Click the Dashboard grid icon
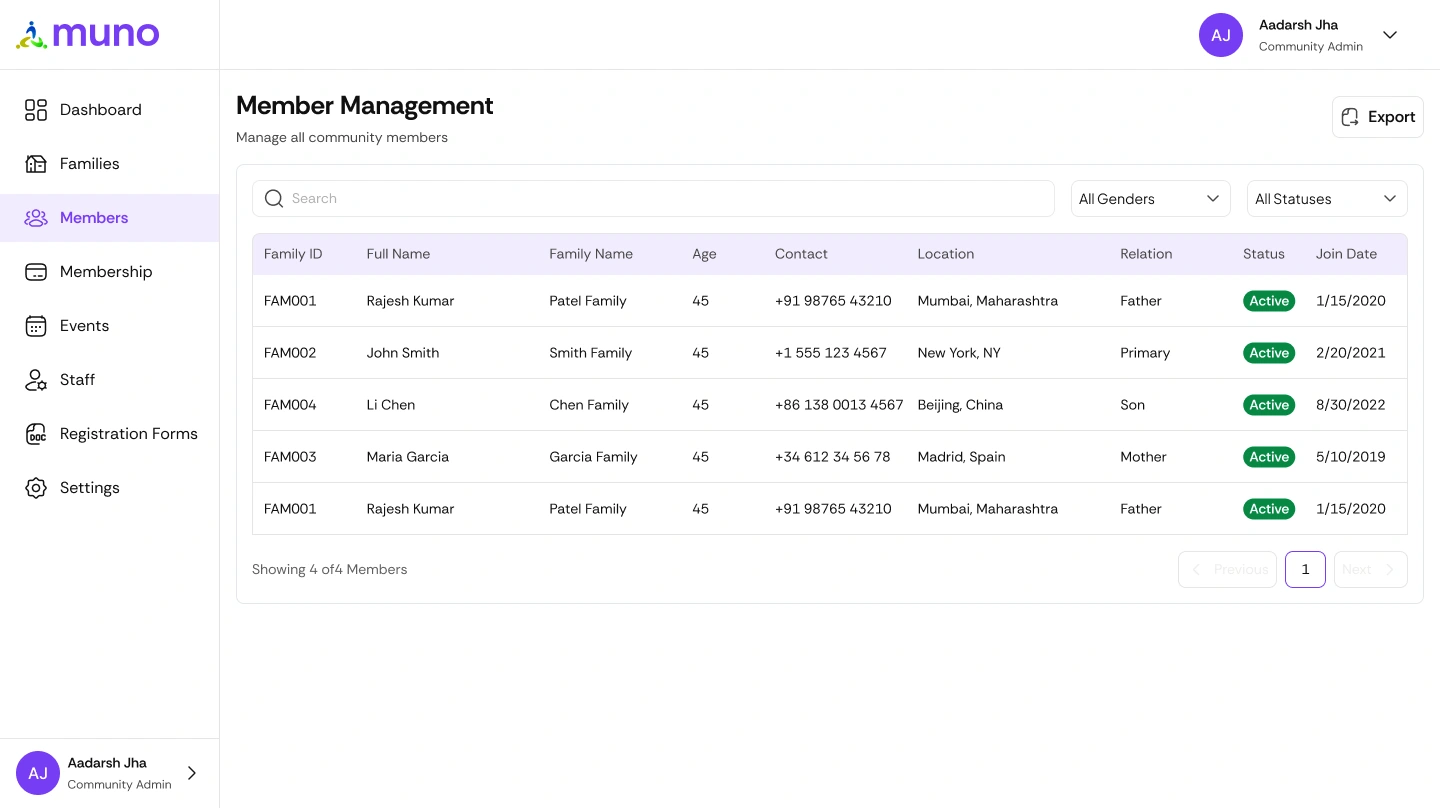 coord(36,110)
